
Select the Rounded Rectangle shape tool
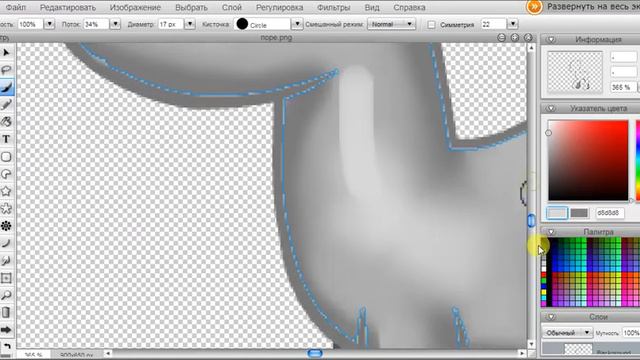(x=6, y=157)
